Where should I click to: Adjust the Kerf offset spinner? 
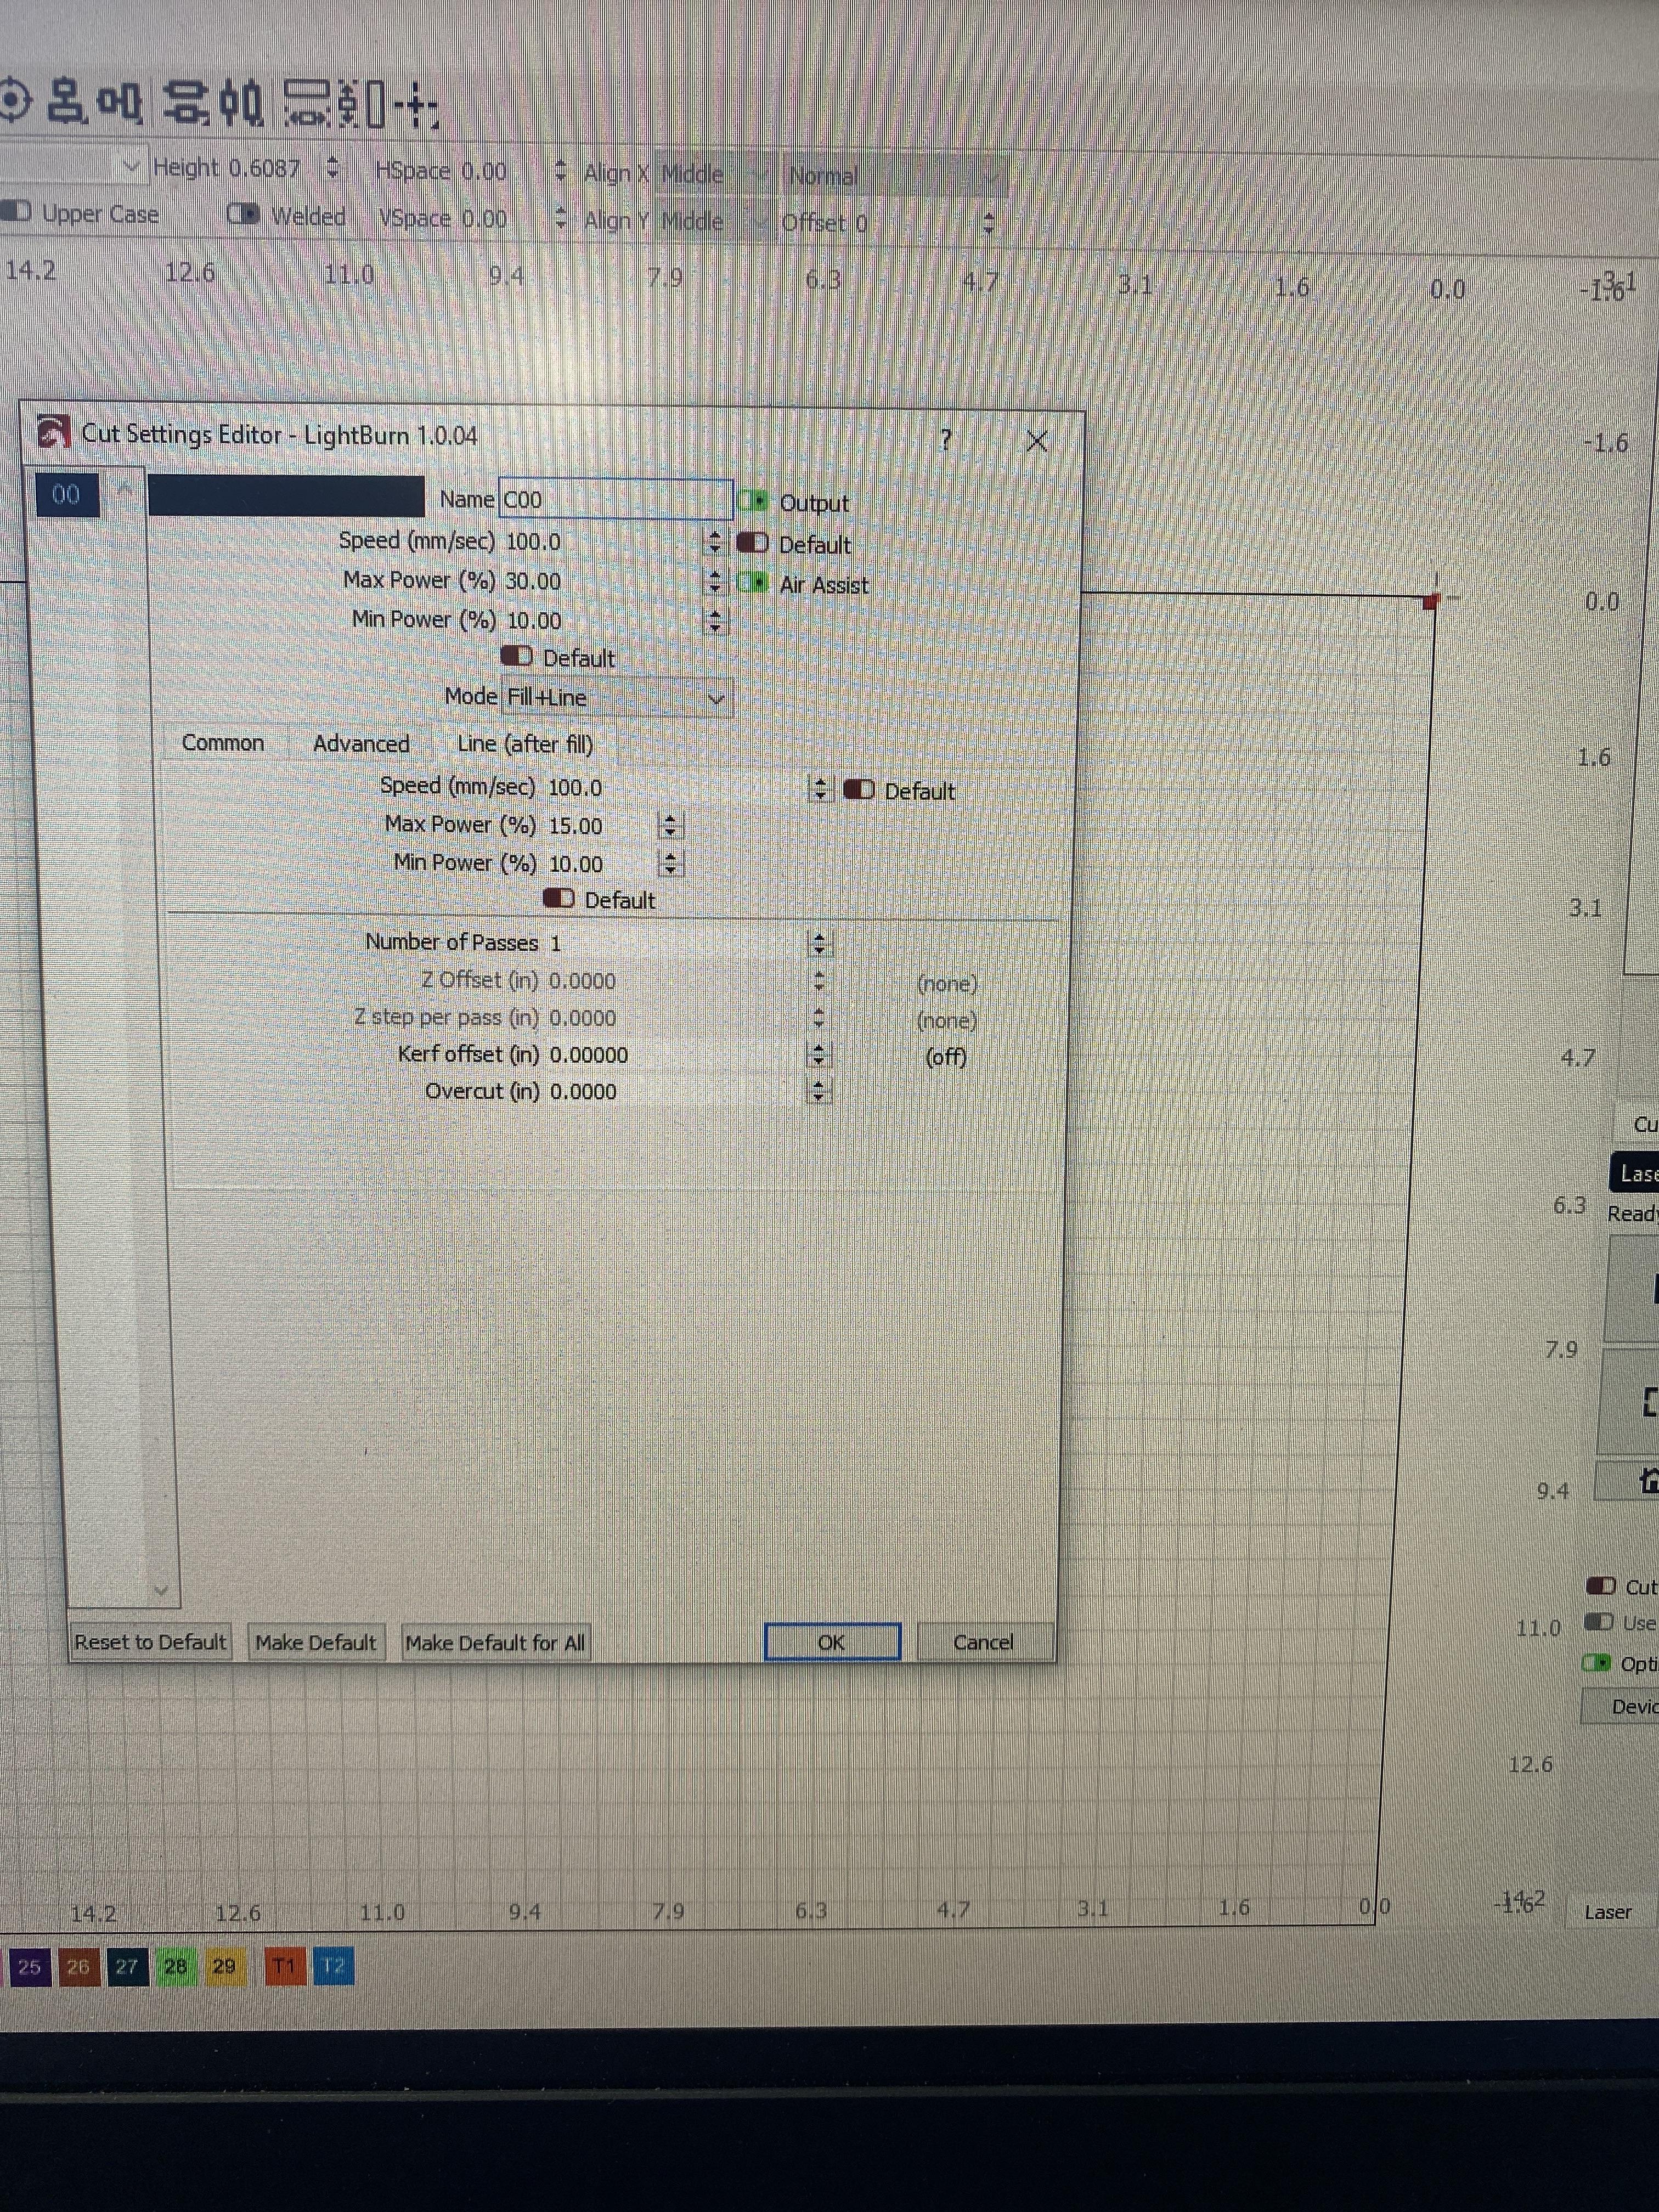[819, 1054]
